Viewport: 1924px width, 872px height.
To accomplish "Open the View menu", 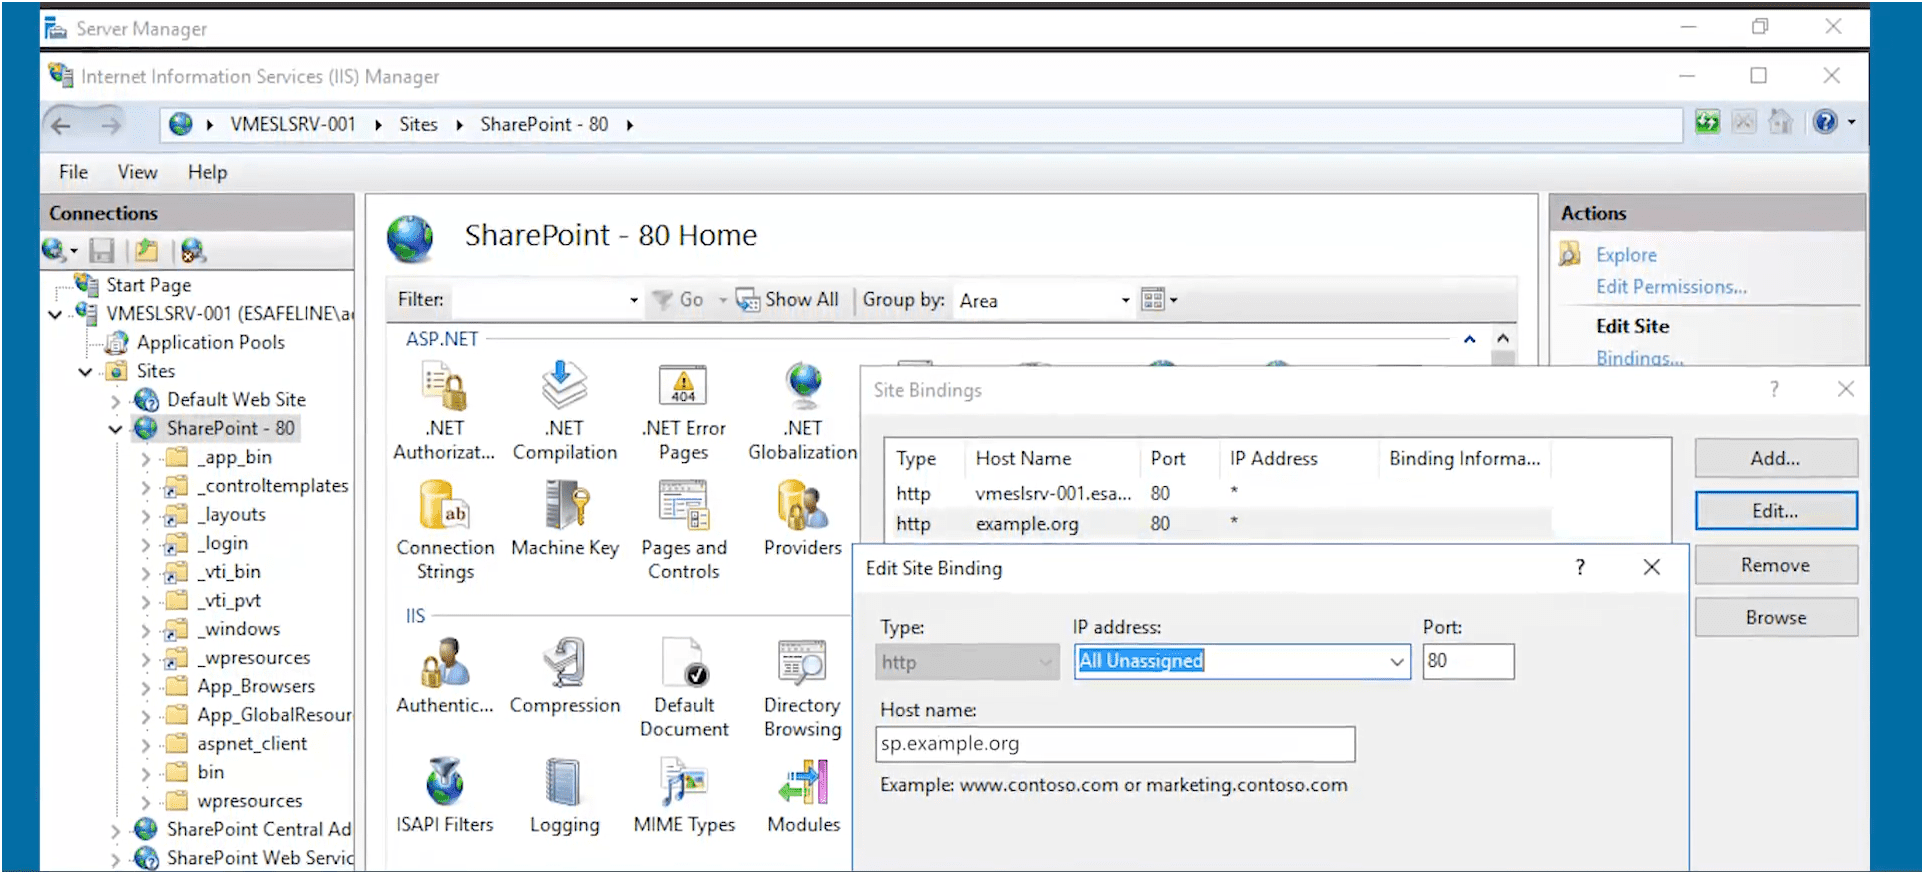I will (137, 172).
